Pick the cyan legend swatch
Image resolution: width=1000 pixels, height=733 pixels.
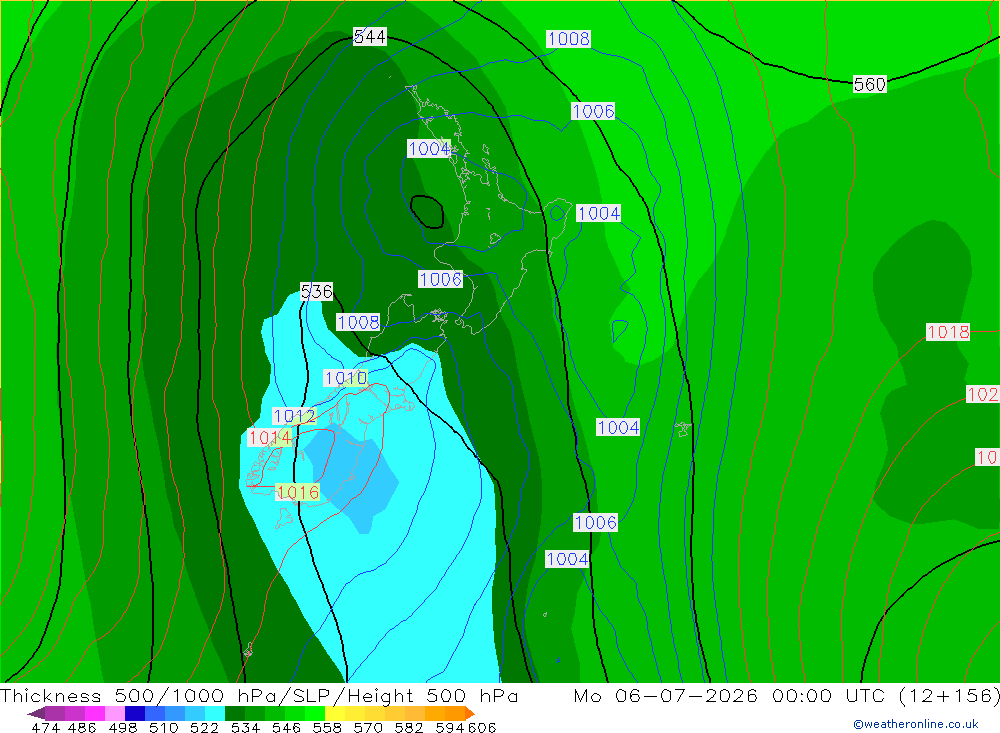[215, 713]
